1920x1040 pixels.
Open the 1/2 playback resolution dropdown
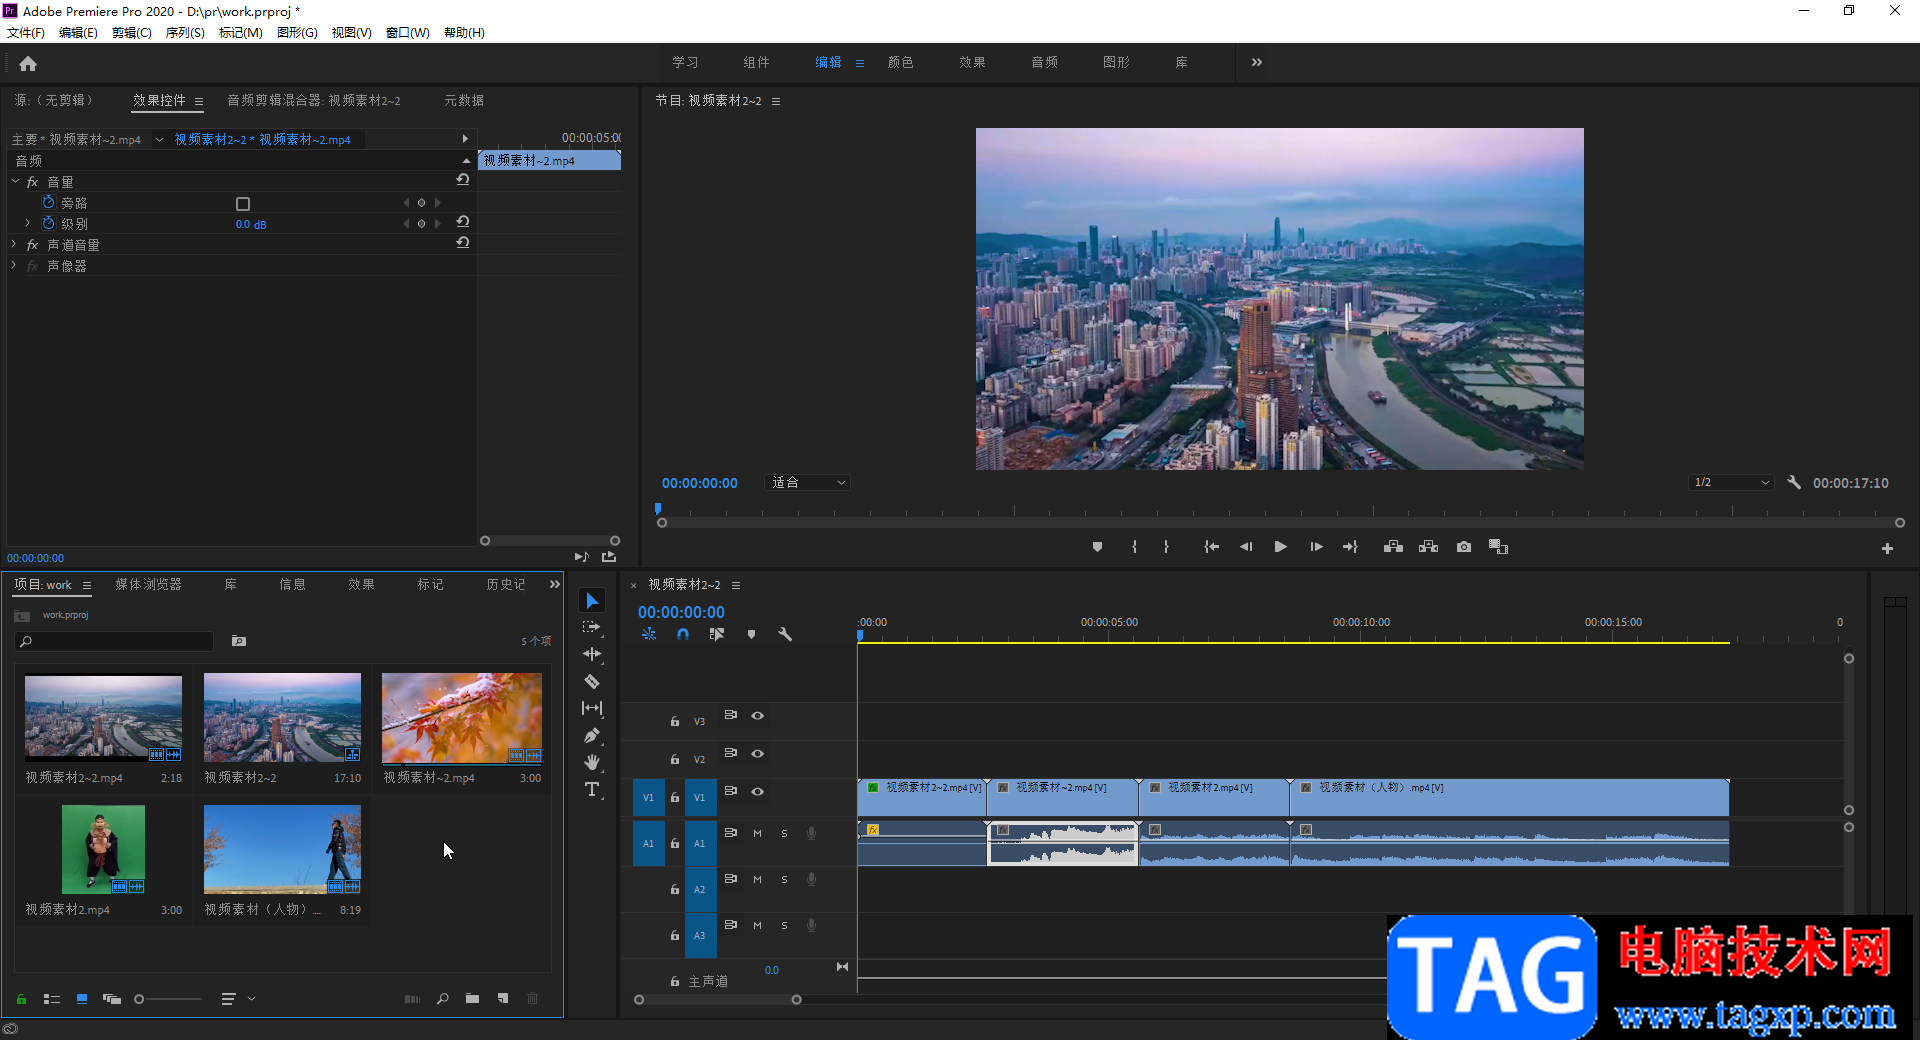pos(1732,482)
